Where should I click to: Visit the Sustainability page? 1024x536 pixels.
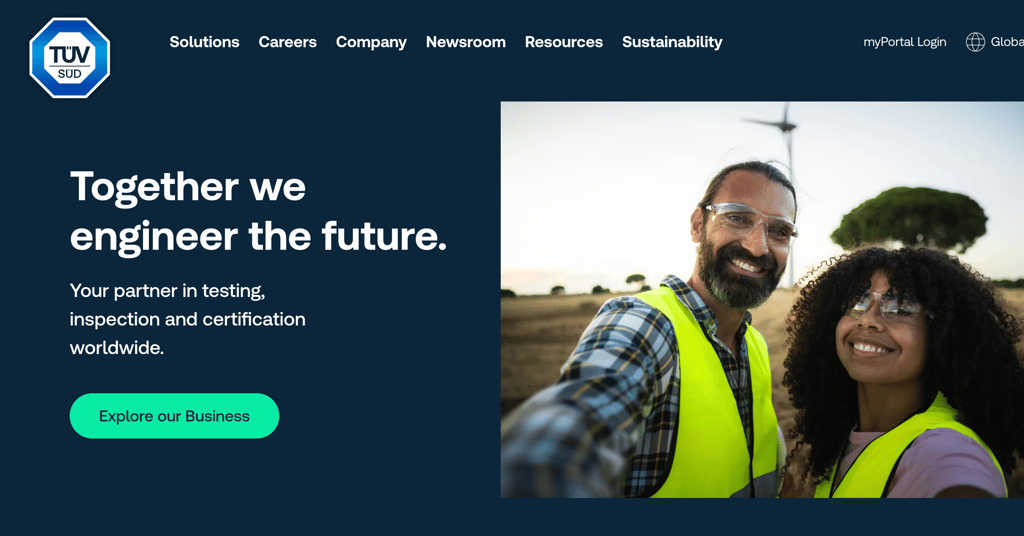click(x=672, y=42)
